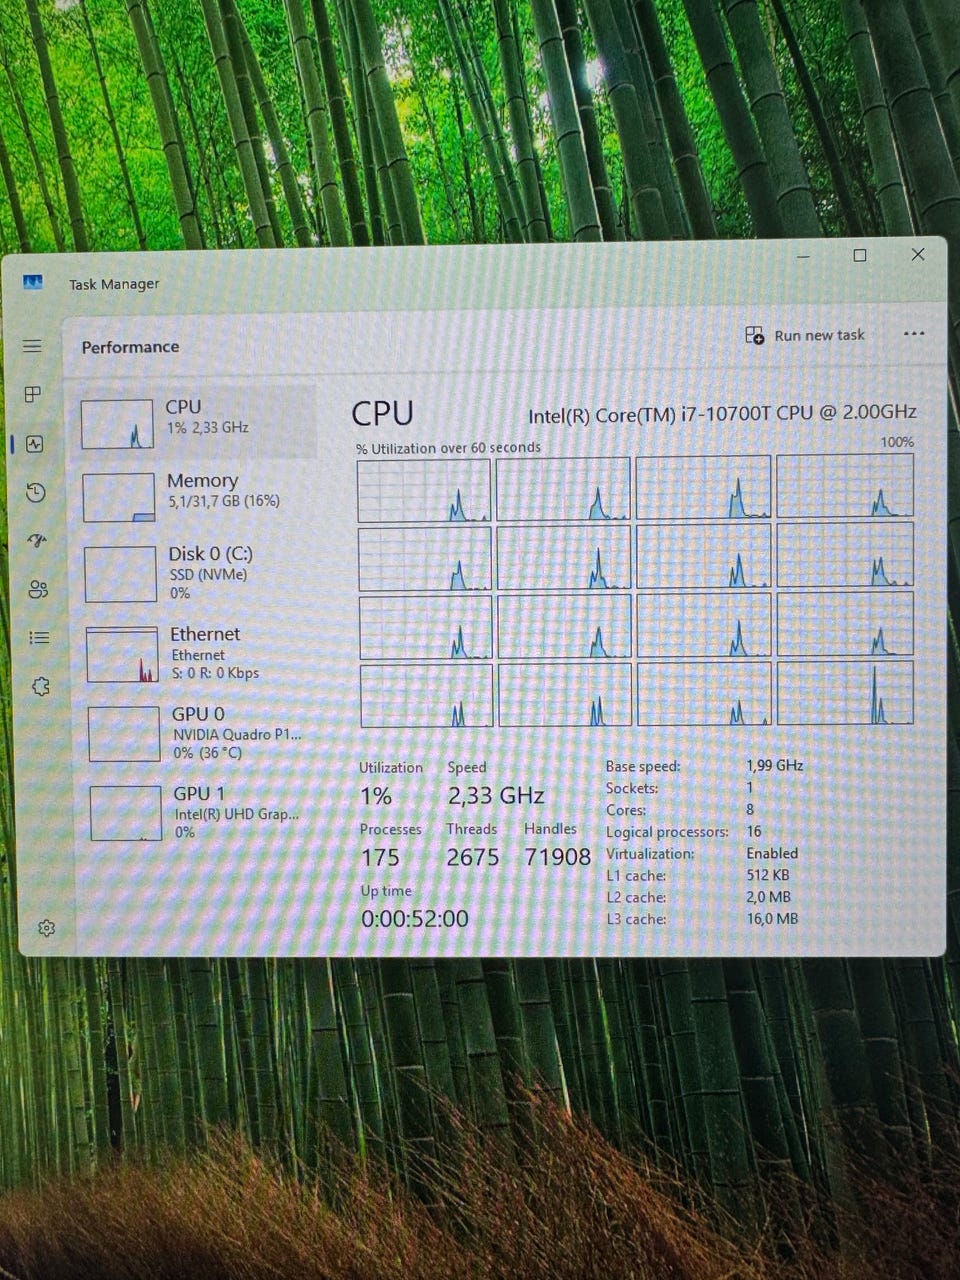The height and width of the screenshot is (1280, 960).
Task: Open the Startup apps icon
Action: coord(37,541)
